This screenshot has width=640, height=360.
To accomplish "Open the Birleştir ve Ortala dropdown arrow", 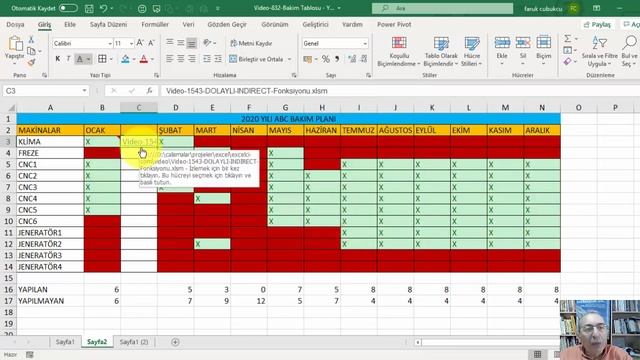I will [289, 59].
